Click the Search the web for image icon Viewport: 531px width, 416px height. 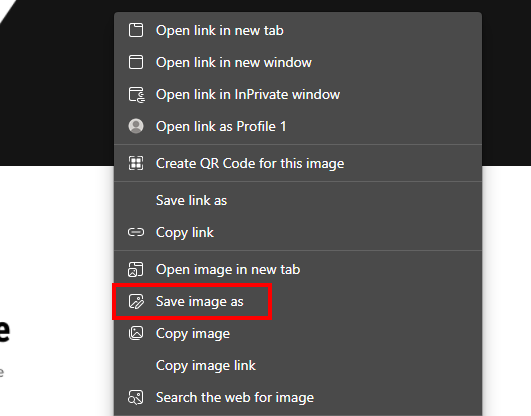[x=136, y=397]
